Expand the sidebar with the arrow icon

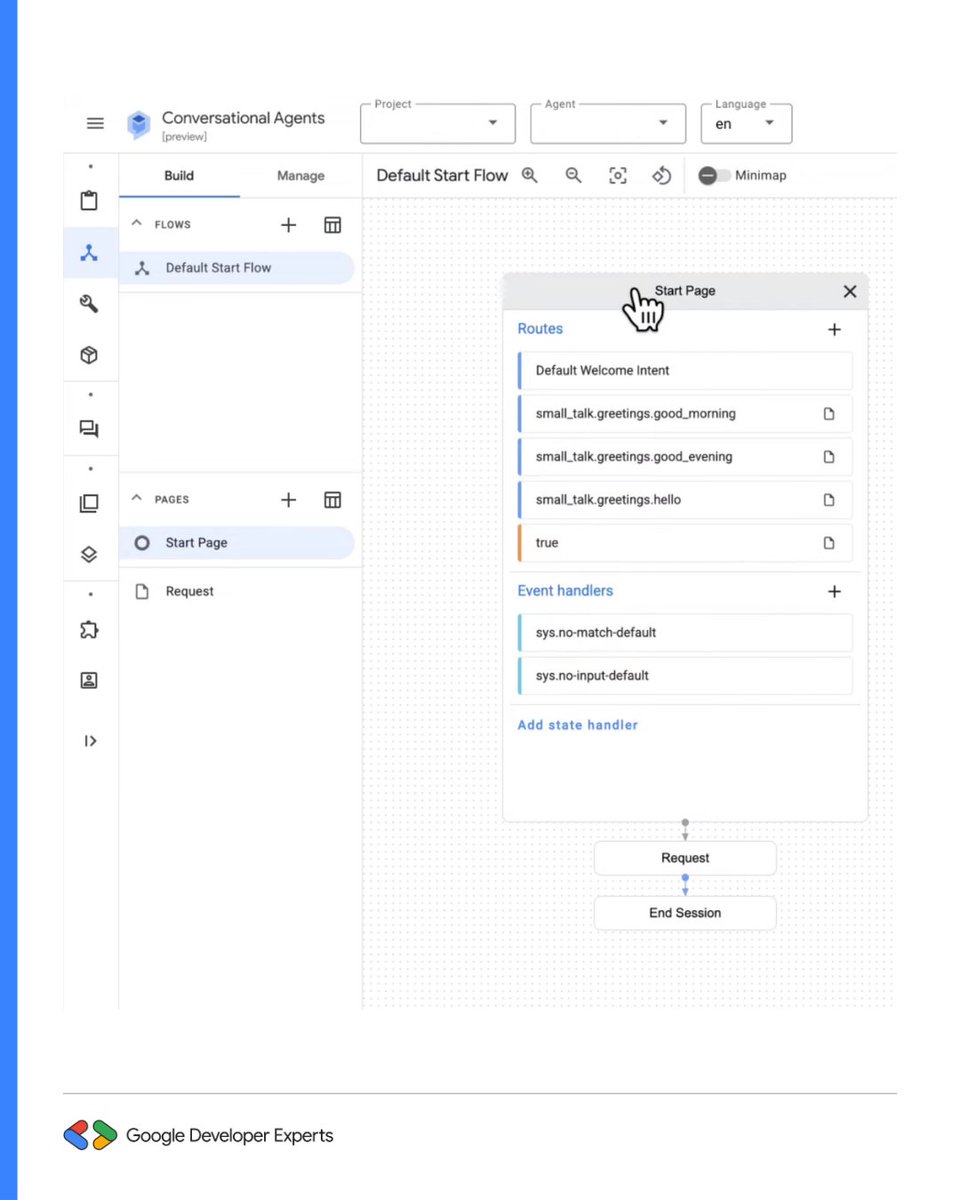[x=90, y=741]
